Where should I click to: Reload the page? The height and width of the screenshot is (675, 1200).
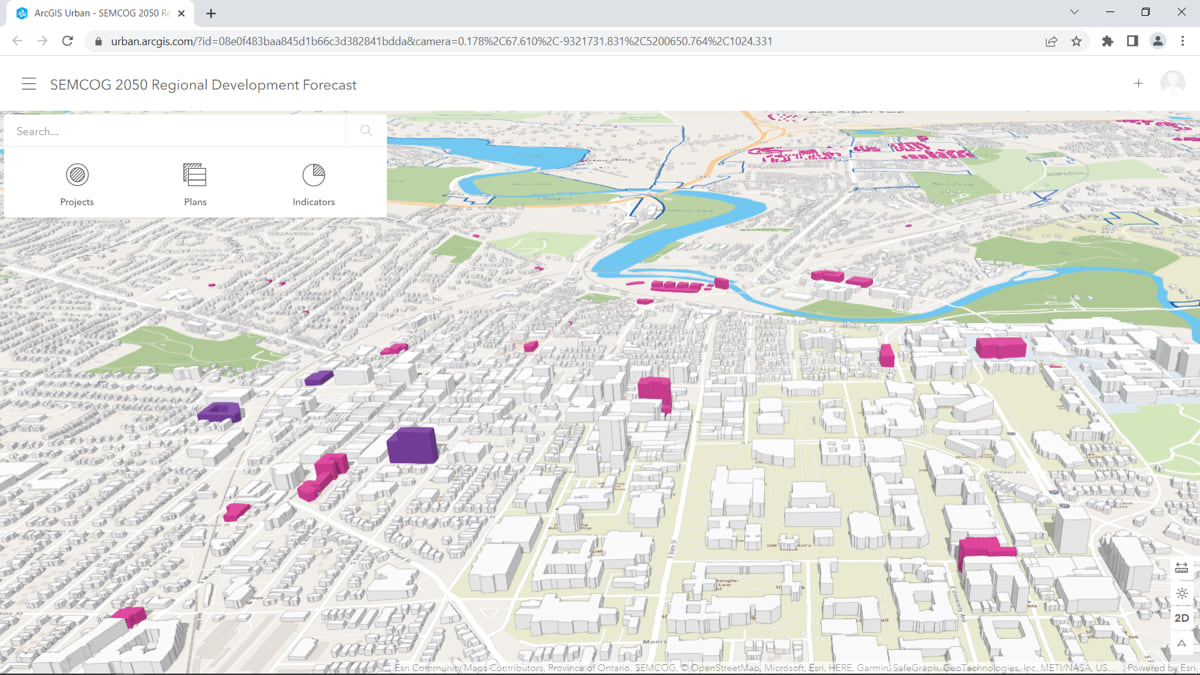coord(67,41)
